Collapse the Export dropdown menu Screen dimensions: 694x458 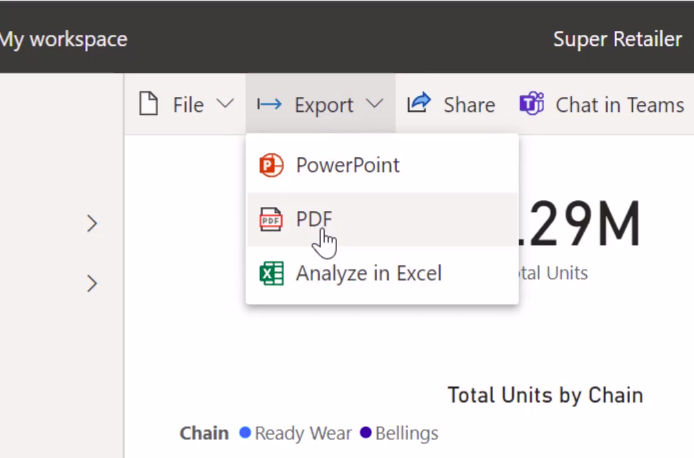point(320,104)
